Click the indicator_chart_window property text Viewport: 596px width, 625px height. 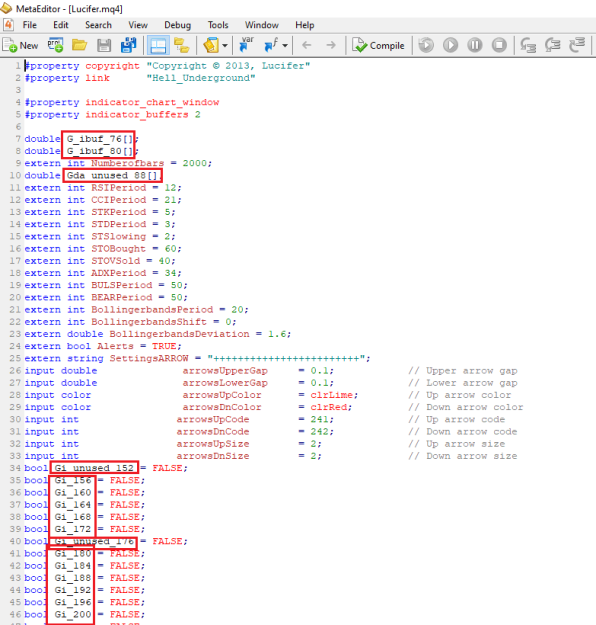tap(152, 102)
